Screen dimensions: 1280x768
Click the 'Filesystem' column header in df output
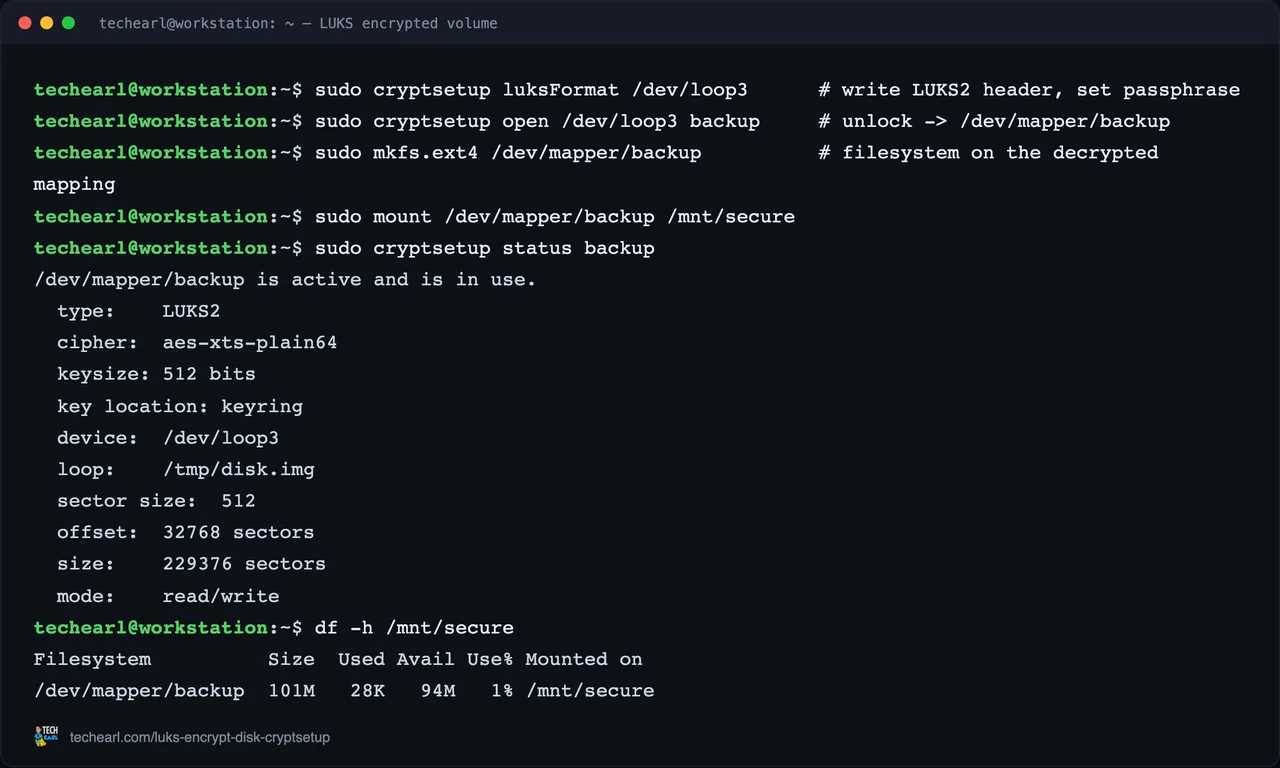click(92, 659)
